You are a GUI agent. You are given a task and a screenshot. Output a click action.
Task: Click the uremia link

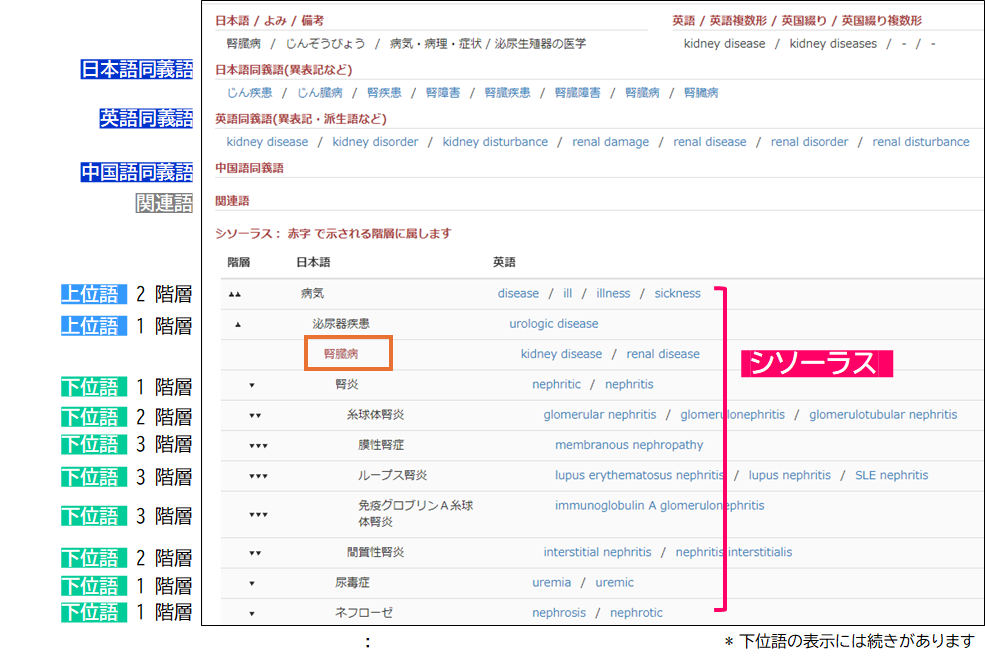click(552, 582)
